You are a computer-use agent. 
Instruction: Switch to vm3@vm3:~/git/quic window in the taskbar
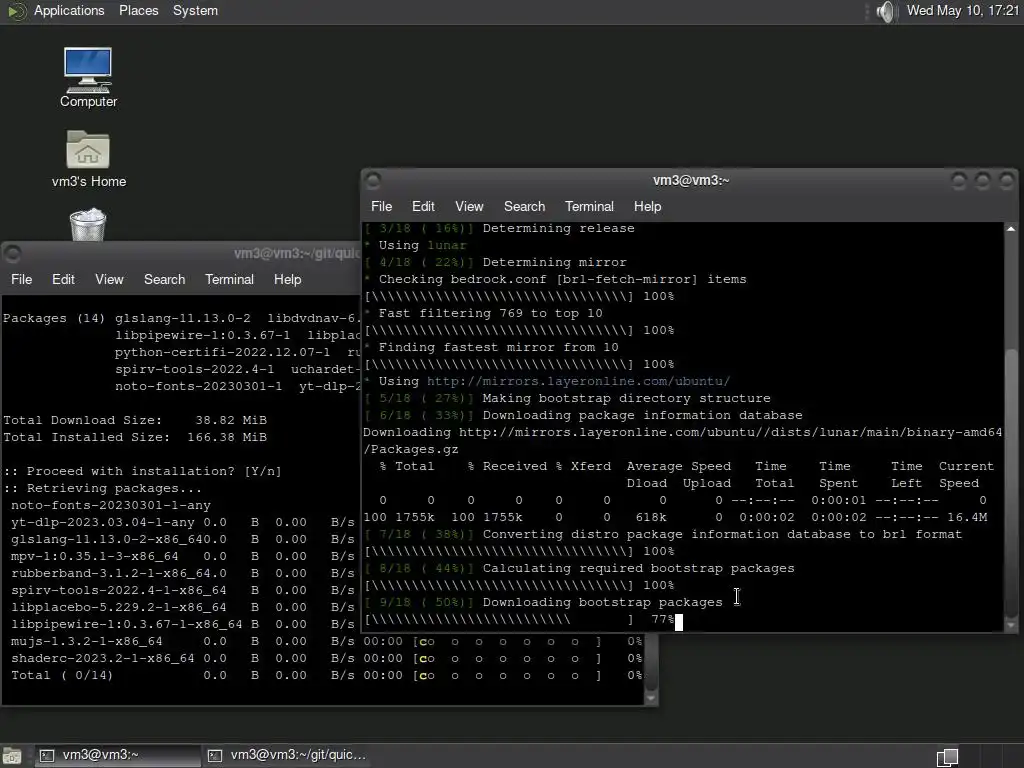point(287,756)
